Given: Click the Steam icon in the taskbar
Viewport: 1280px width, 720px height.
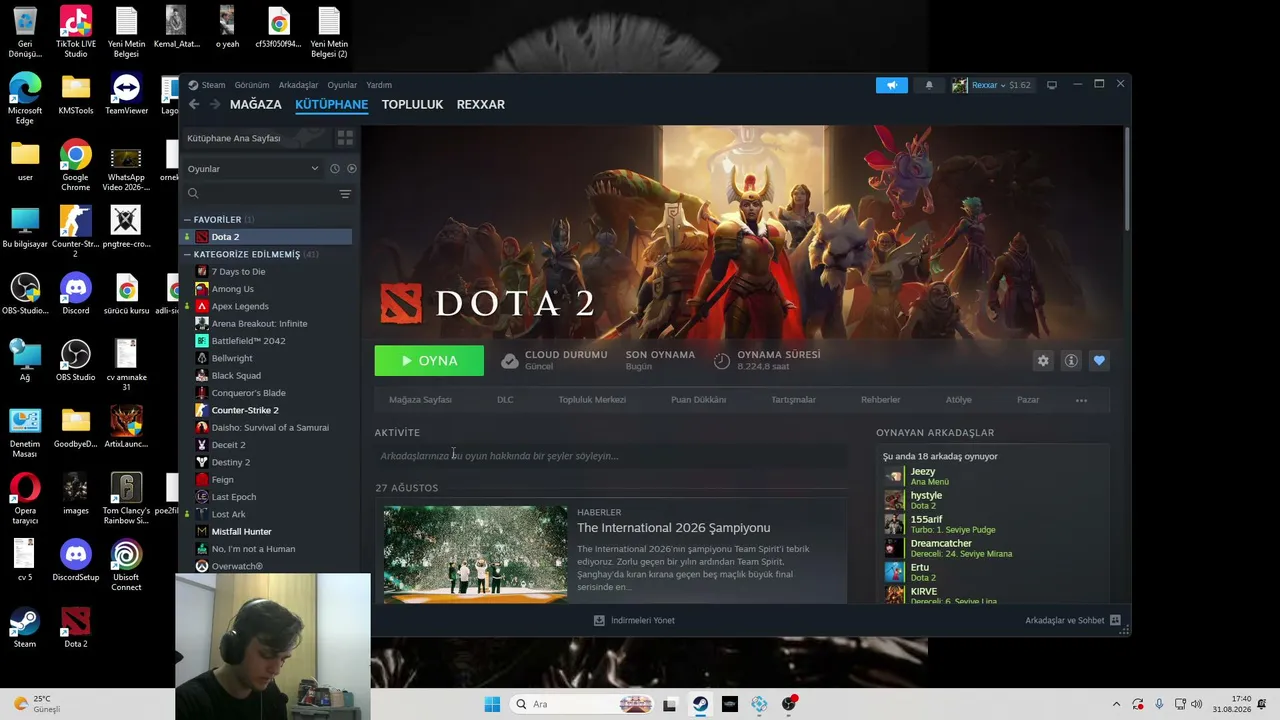Looking at the screenshot, I should (x=700, y=704).
